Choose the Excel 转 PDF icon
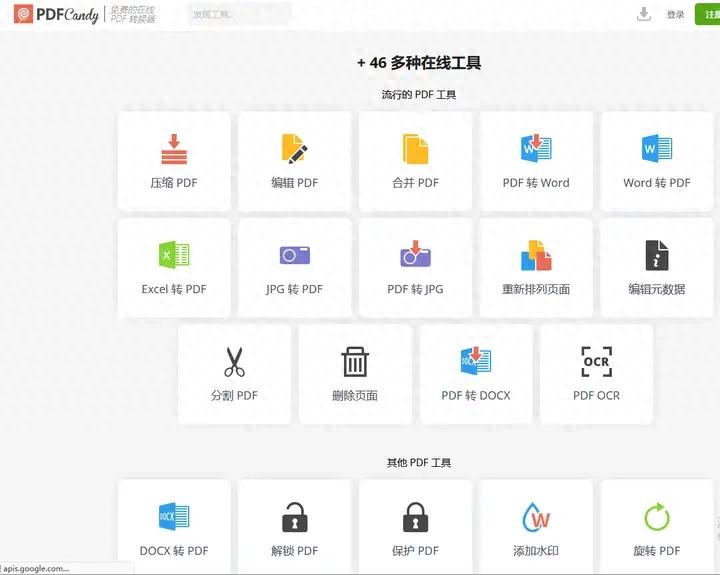 coord(174,254)
